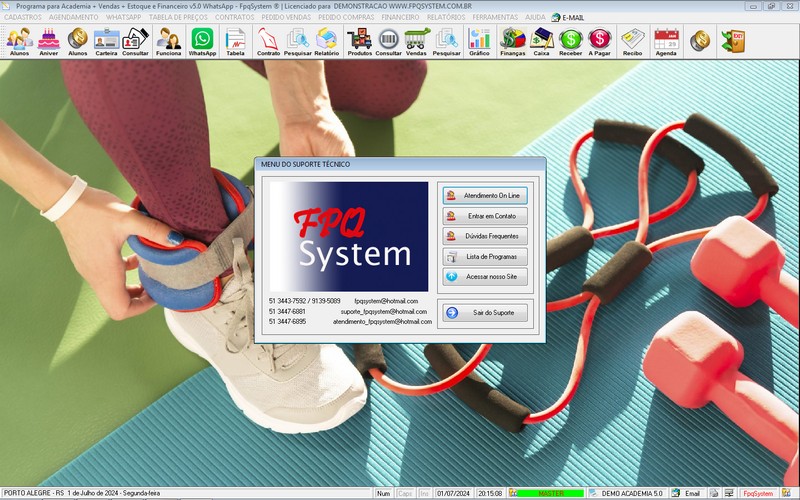This screenshot has height=500, width=800.
Task: Open the CADASTROS menu
Action: 23,17
